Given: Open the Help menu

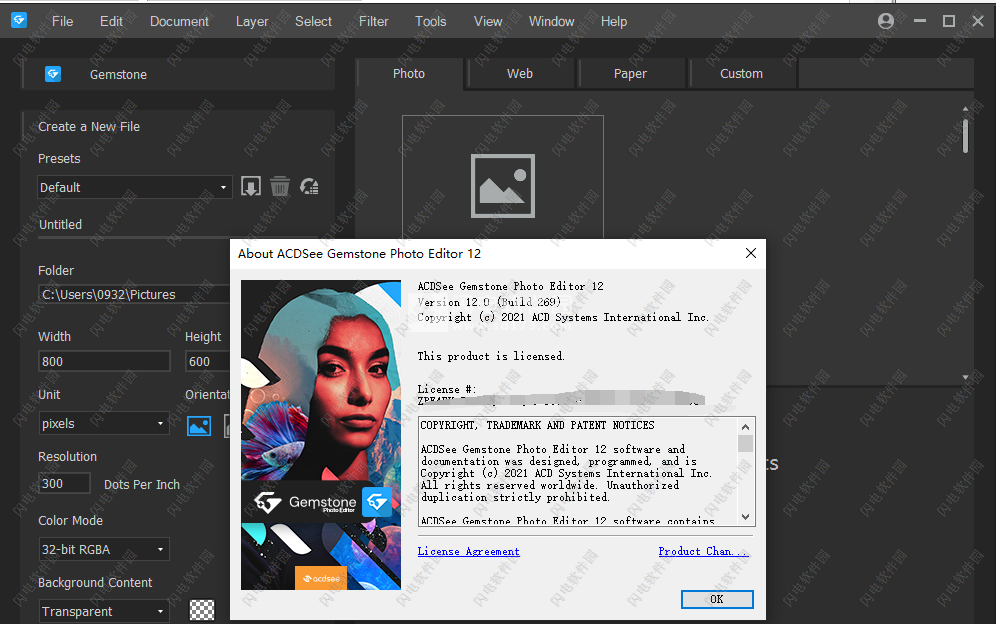Looking at the screenshot, I should [x=614, y=22].
